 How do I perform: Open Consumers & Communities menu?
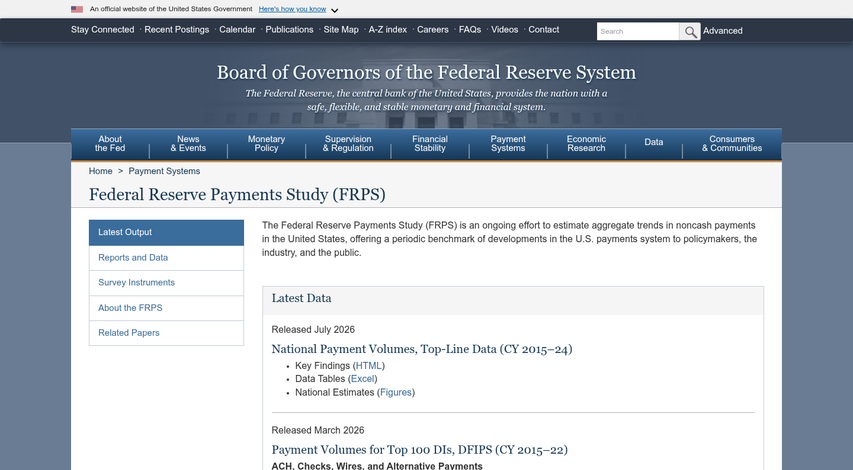(732, 144)
